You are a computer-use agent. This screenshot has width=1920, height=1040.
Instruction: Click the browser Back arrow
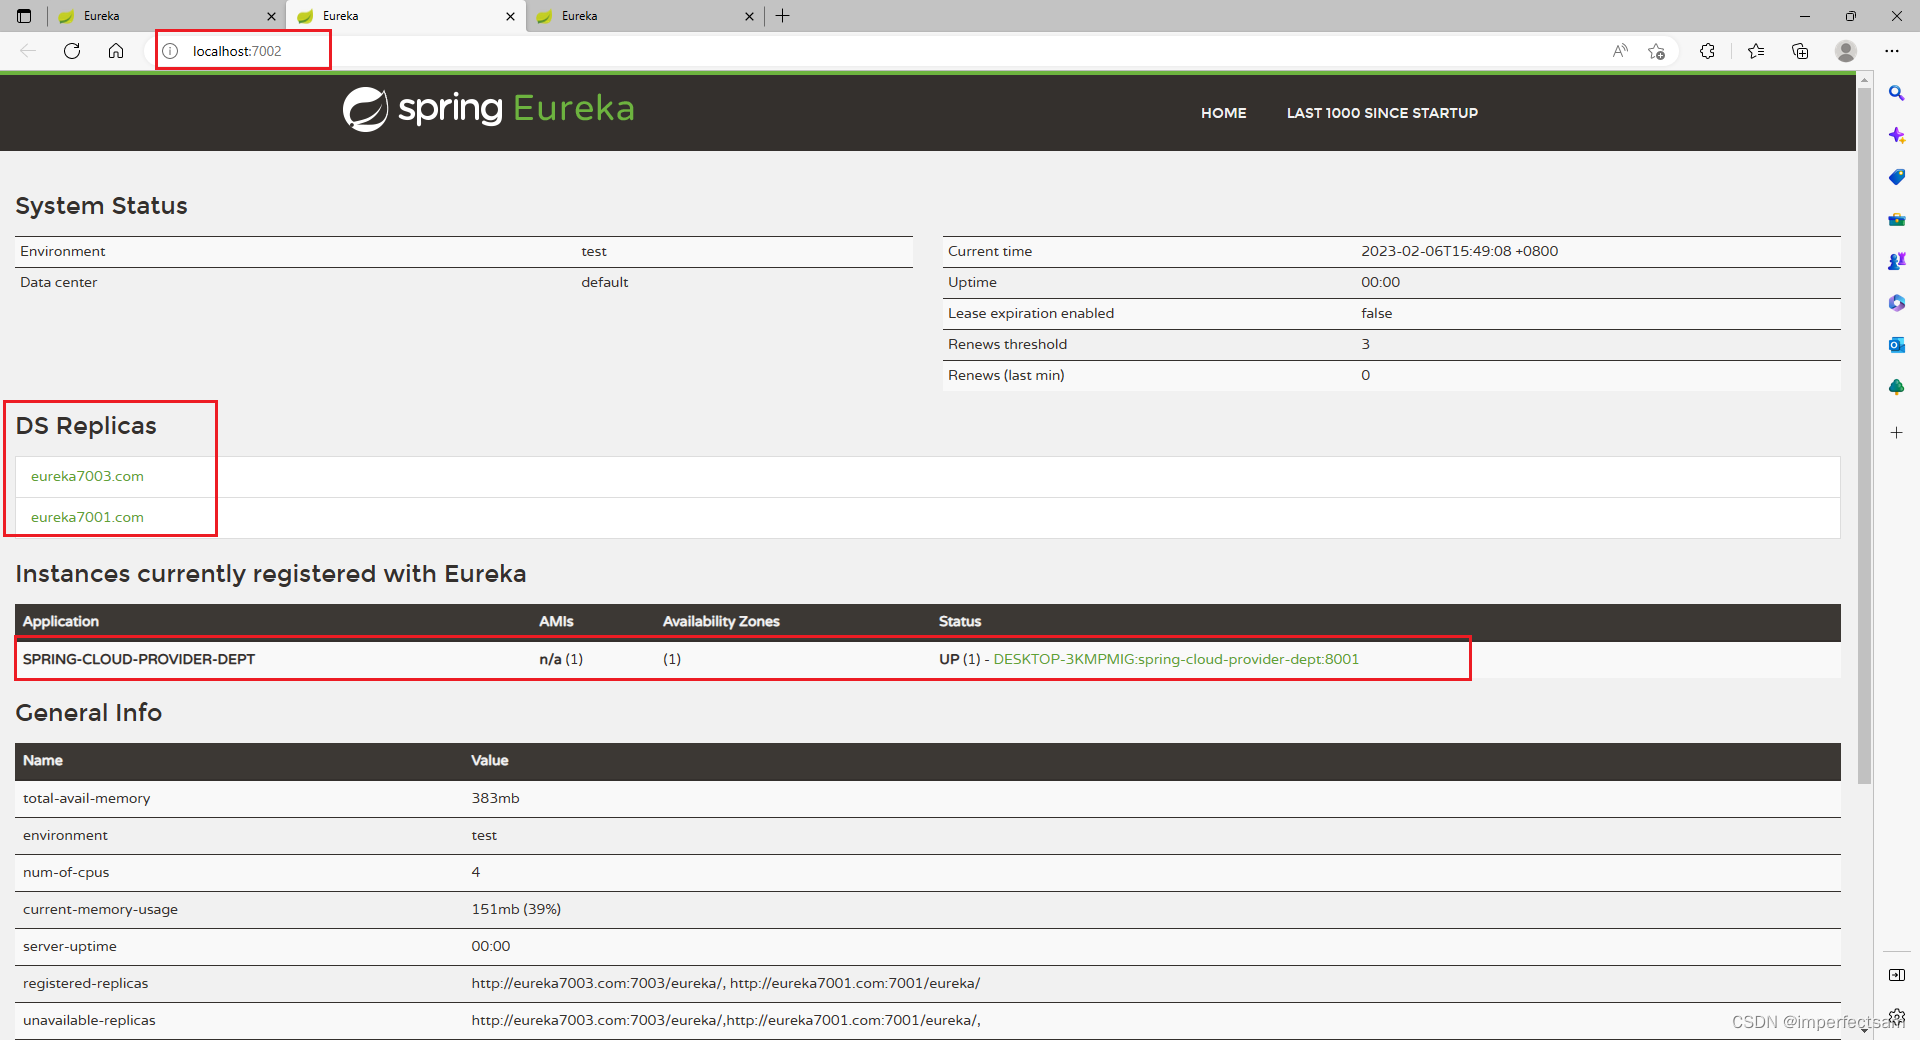pos(28,51)
